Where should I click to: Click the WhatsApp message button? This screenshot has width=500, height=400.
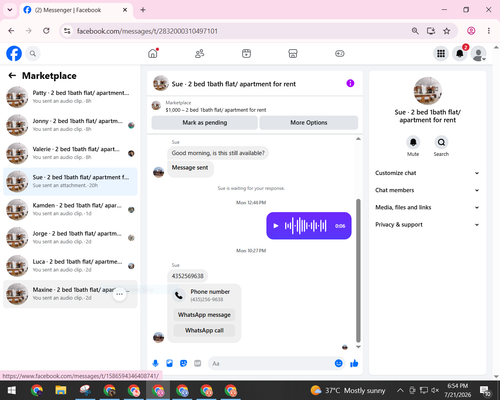coord(204,315)
